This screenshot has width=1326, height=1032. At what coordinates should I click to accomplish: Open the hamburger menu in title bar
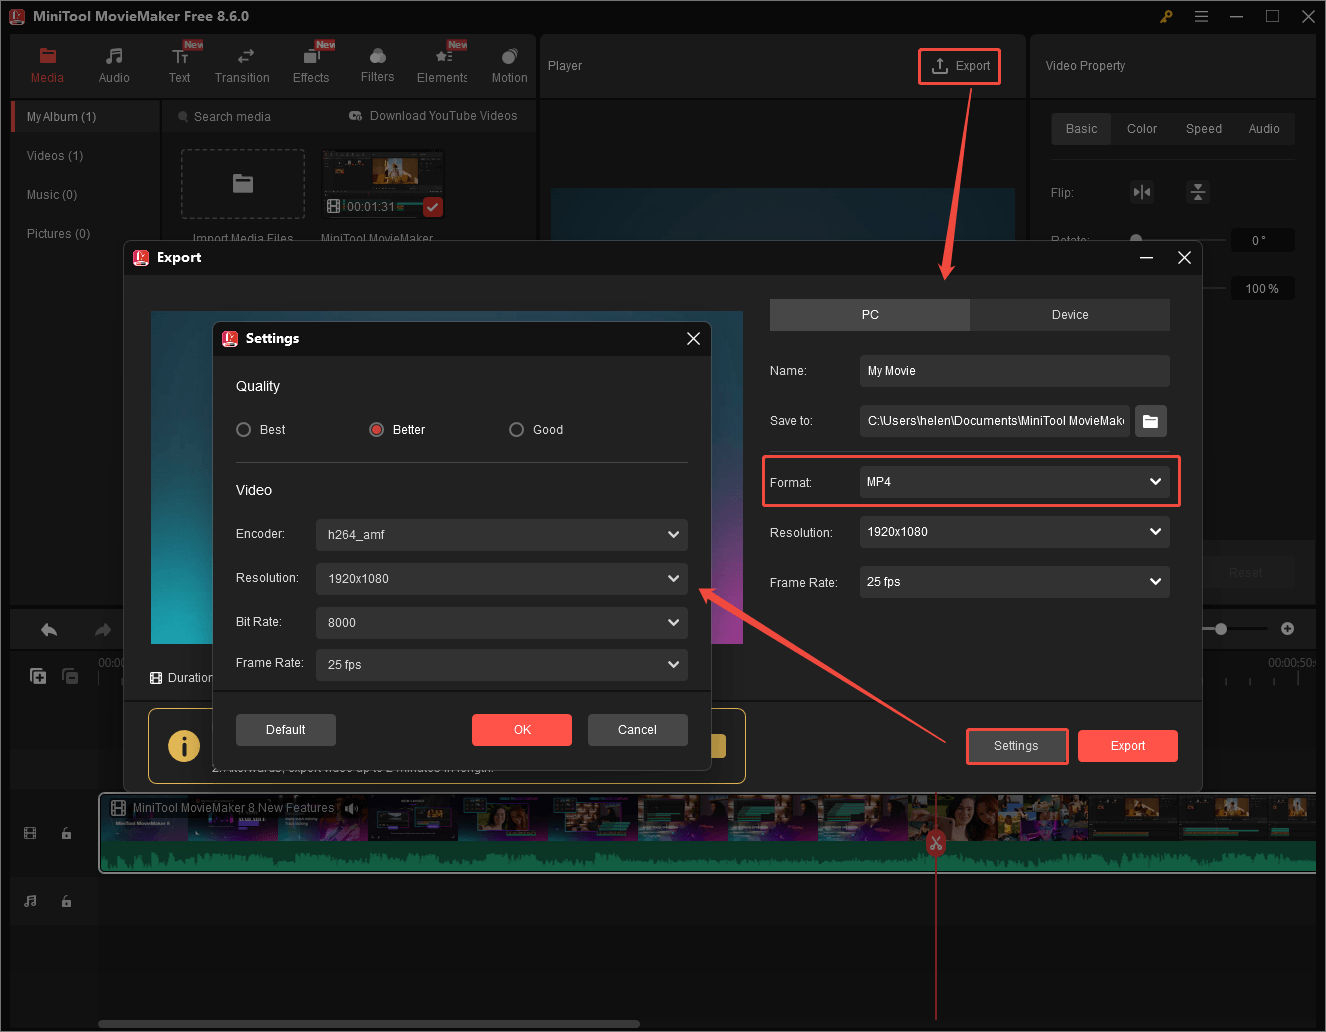click(1202, 16)
